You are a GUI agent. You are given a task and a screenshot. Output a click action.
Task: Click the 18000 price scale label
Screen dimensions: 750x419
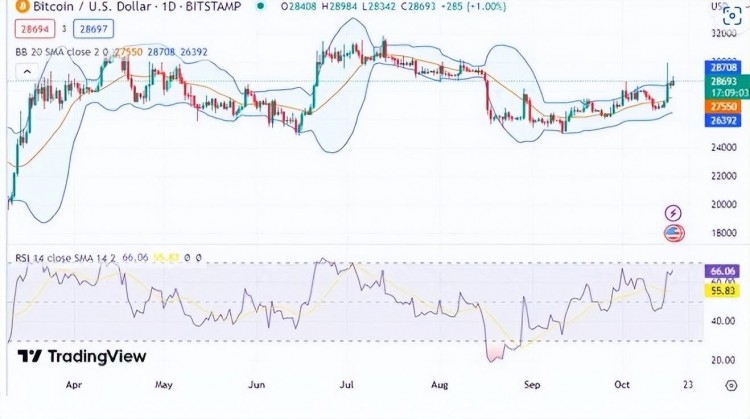pyautogui.click(x=723, y=233)
